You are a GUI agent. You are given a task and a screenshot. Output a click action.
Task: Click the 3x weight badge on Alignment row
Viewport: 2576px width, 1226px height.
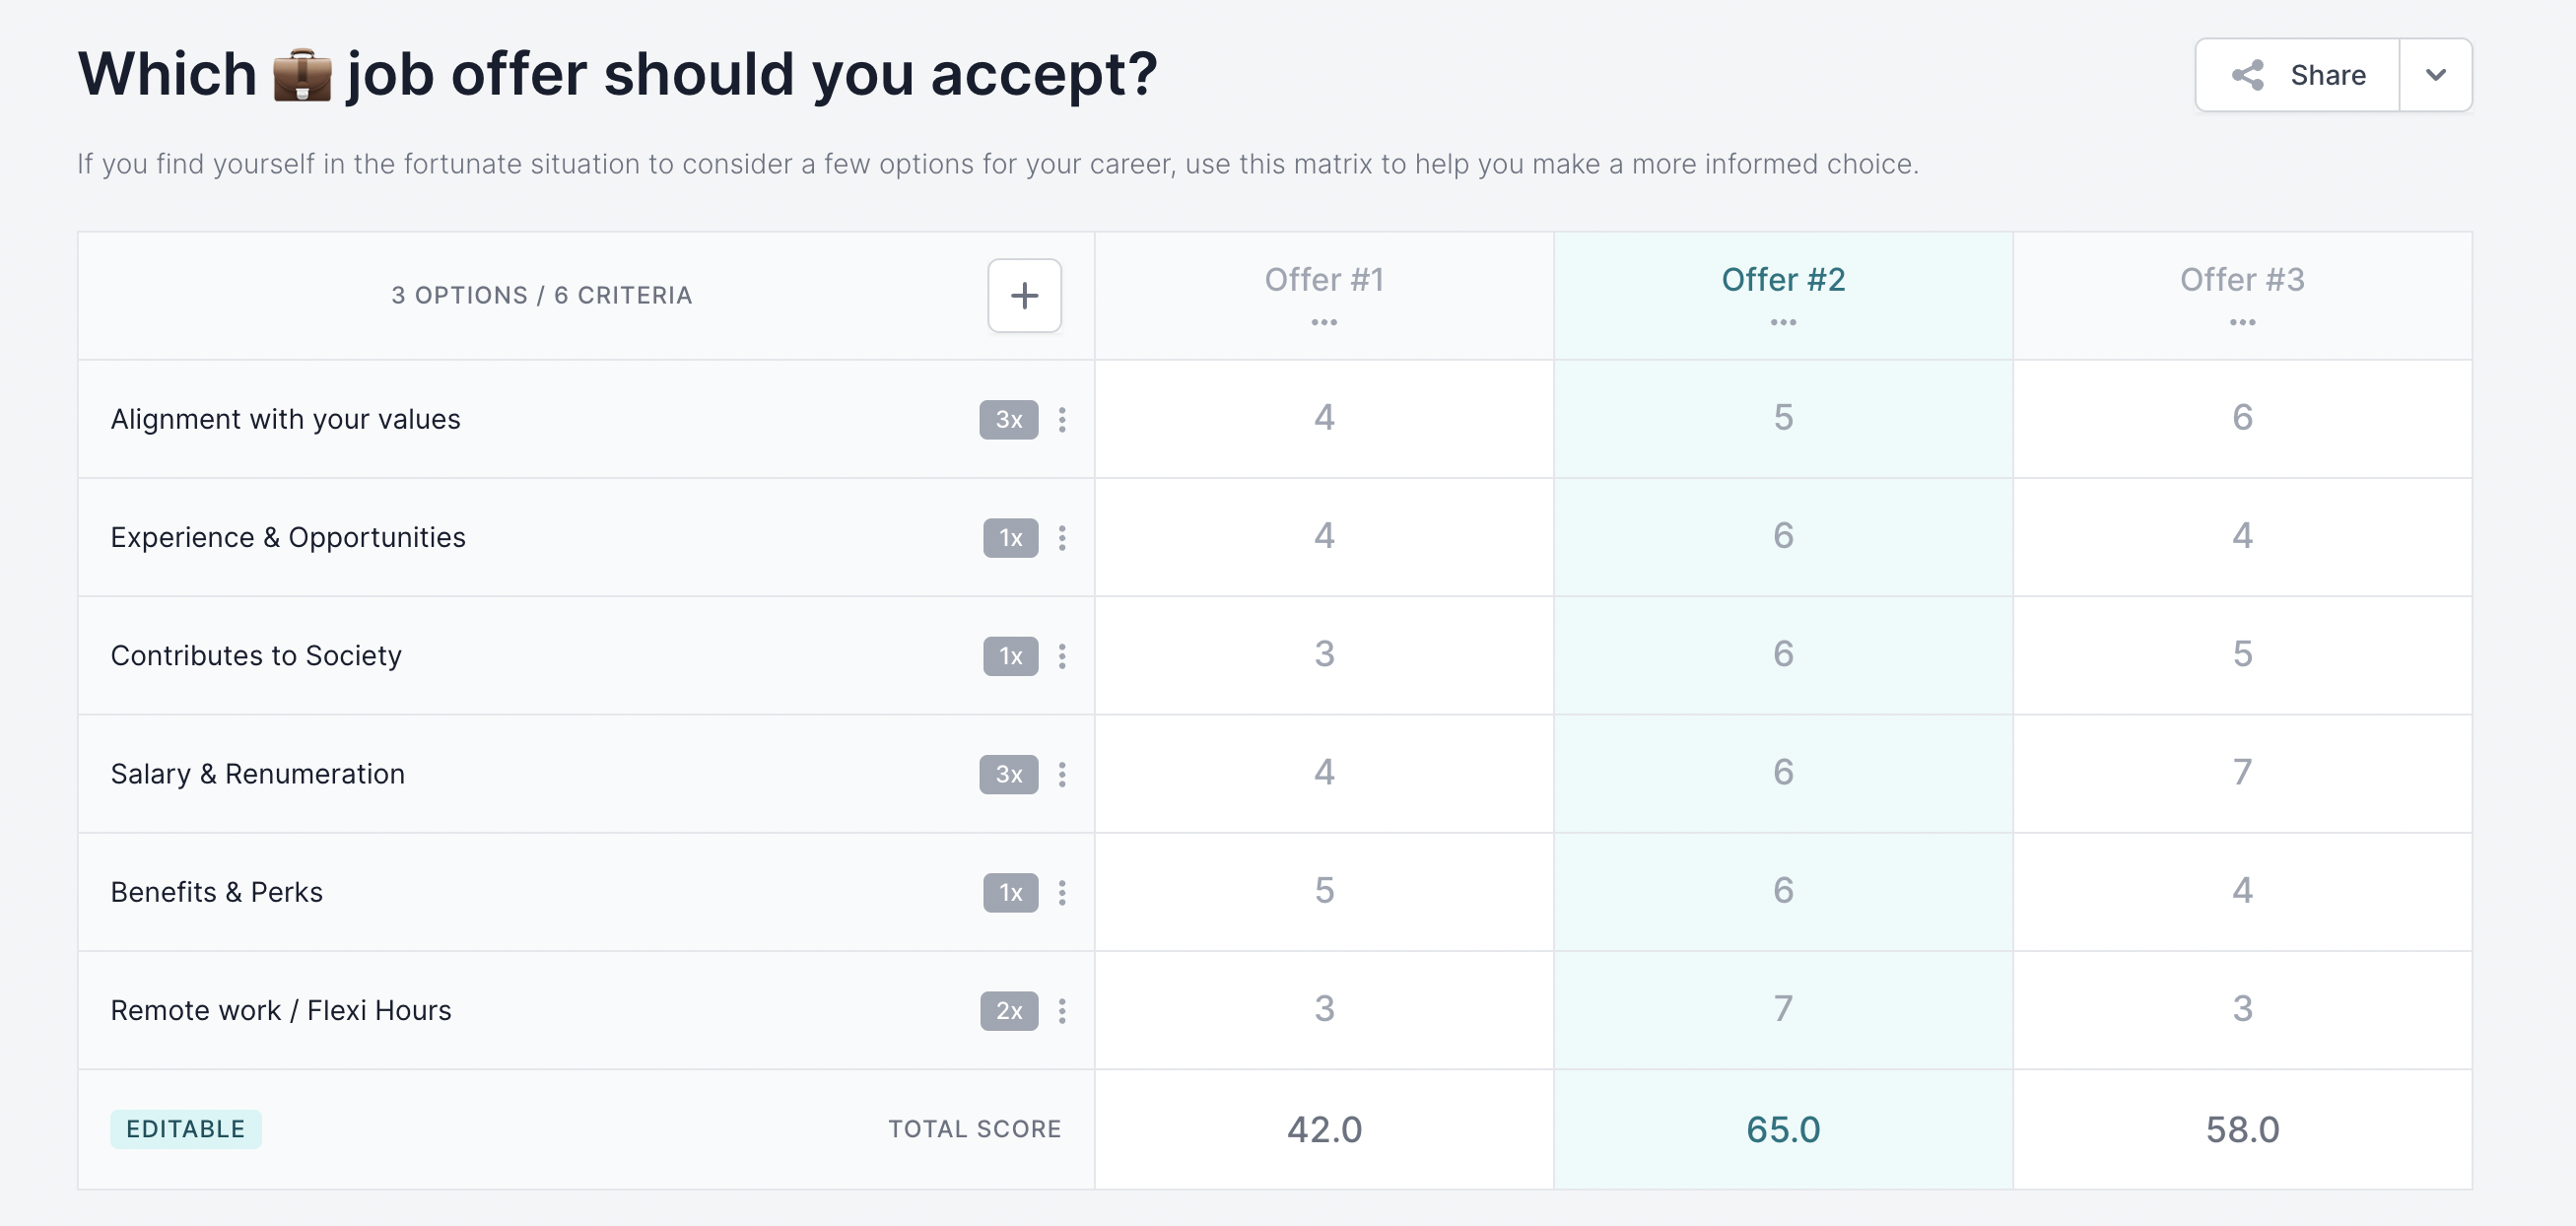pyautogui.click(x=1009, y=419)
